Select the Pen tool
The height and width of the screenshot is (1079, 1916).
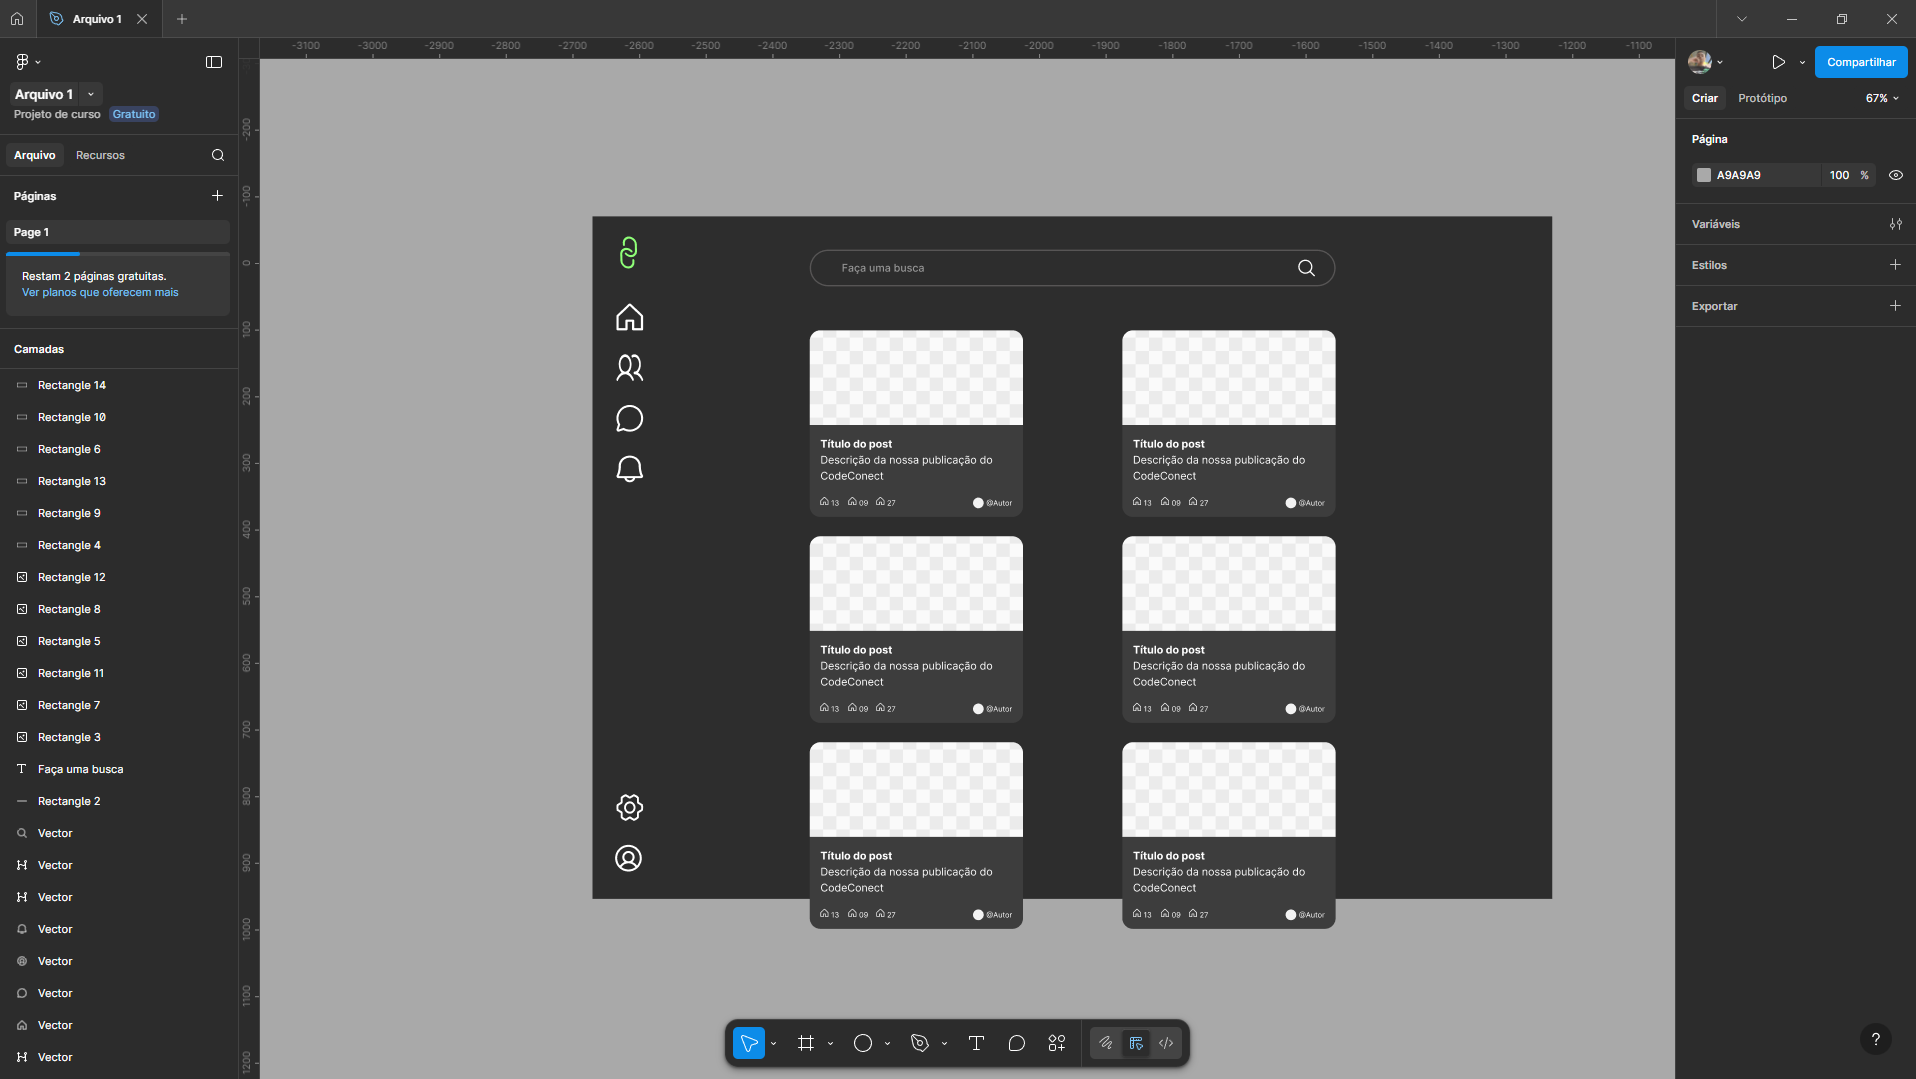tap(920, 1043)
